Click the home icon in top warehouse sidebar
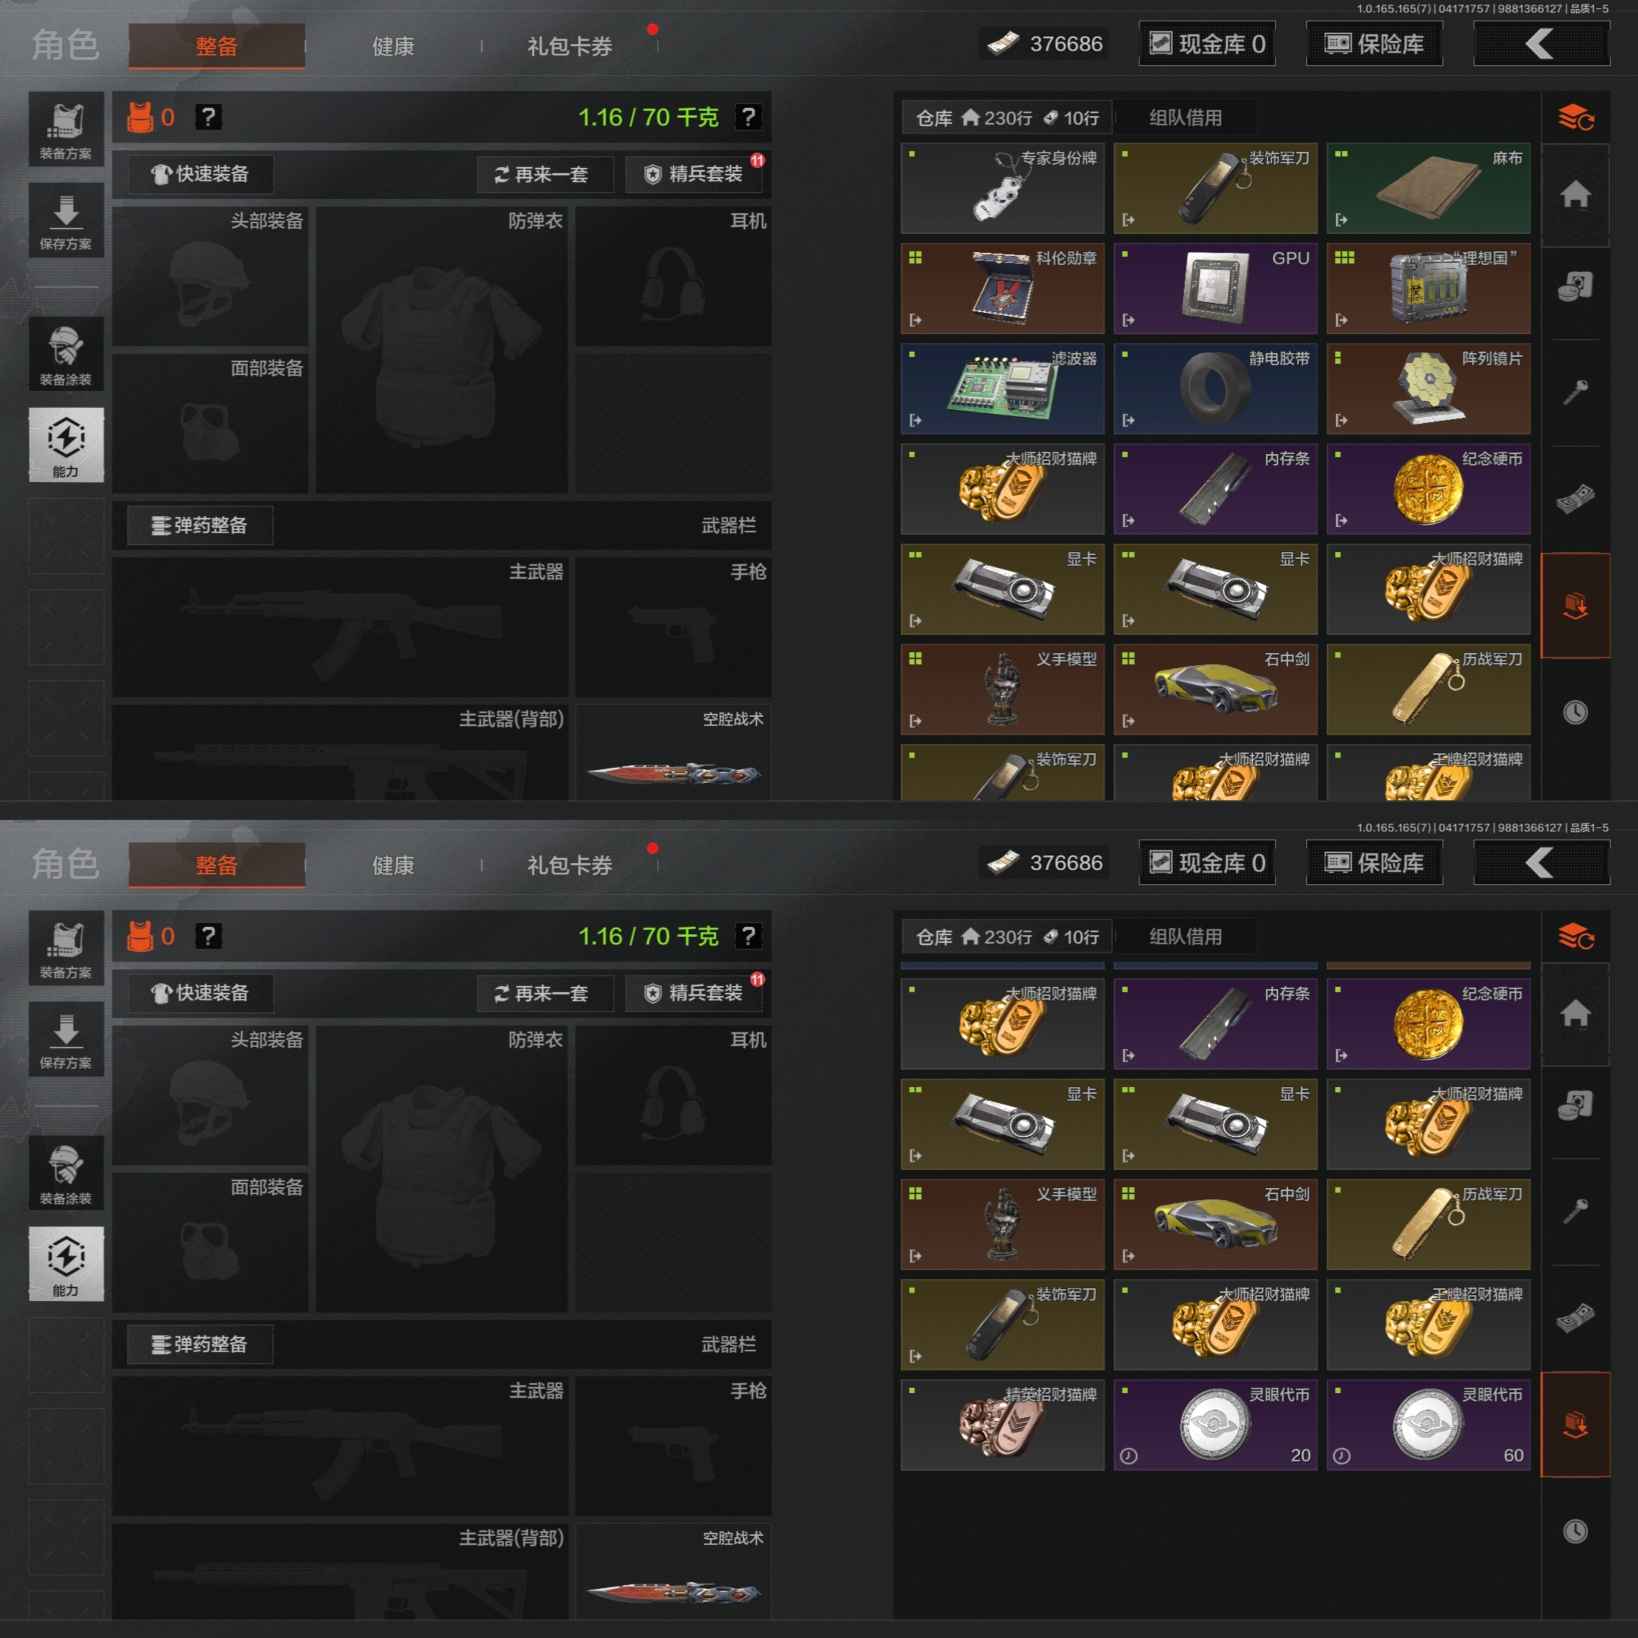1638x1638 pixels. point(1575,194)
